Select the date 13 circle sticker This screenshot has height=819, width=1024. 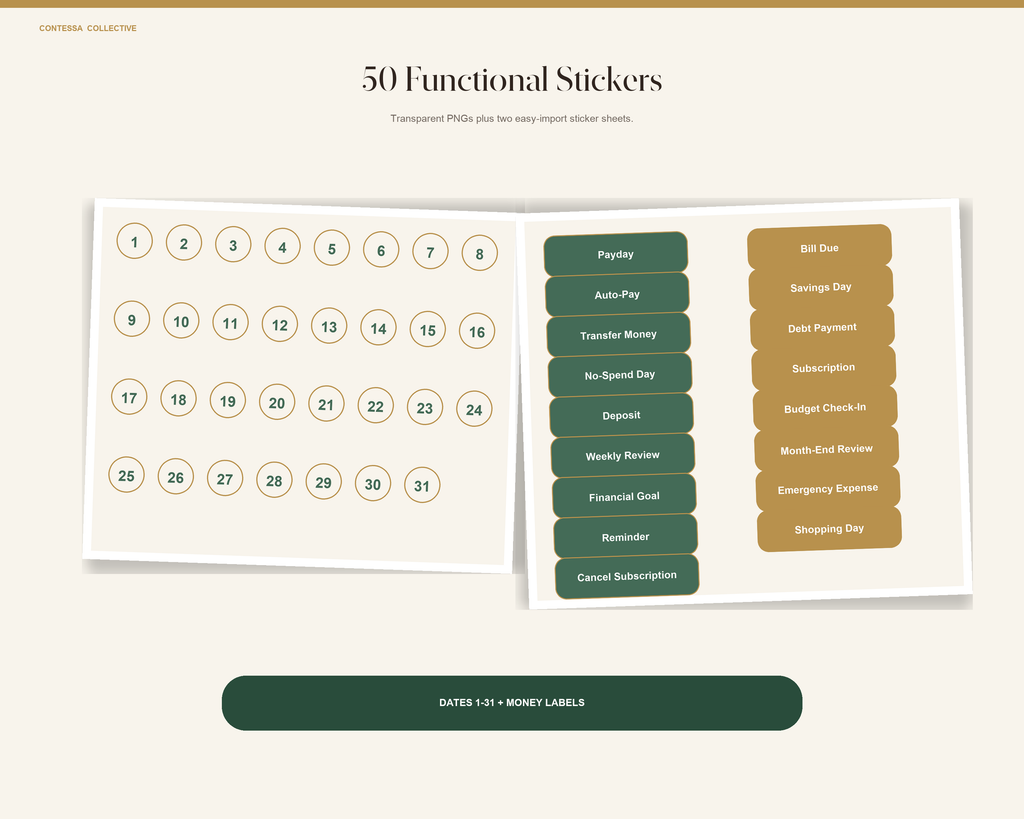(329, 326)
